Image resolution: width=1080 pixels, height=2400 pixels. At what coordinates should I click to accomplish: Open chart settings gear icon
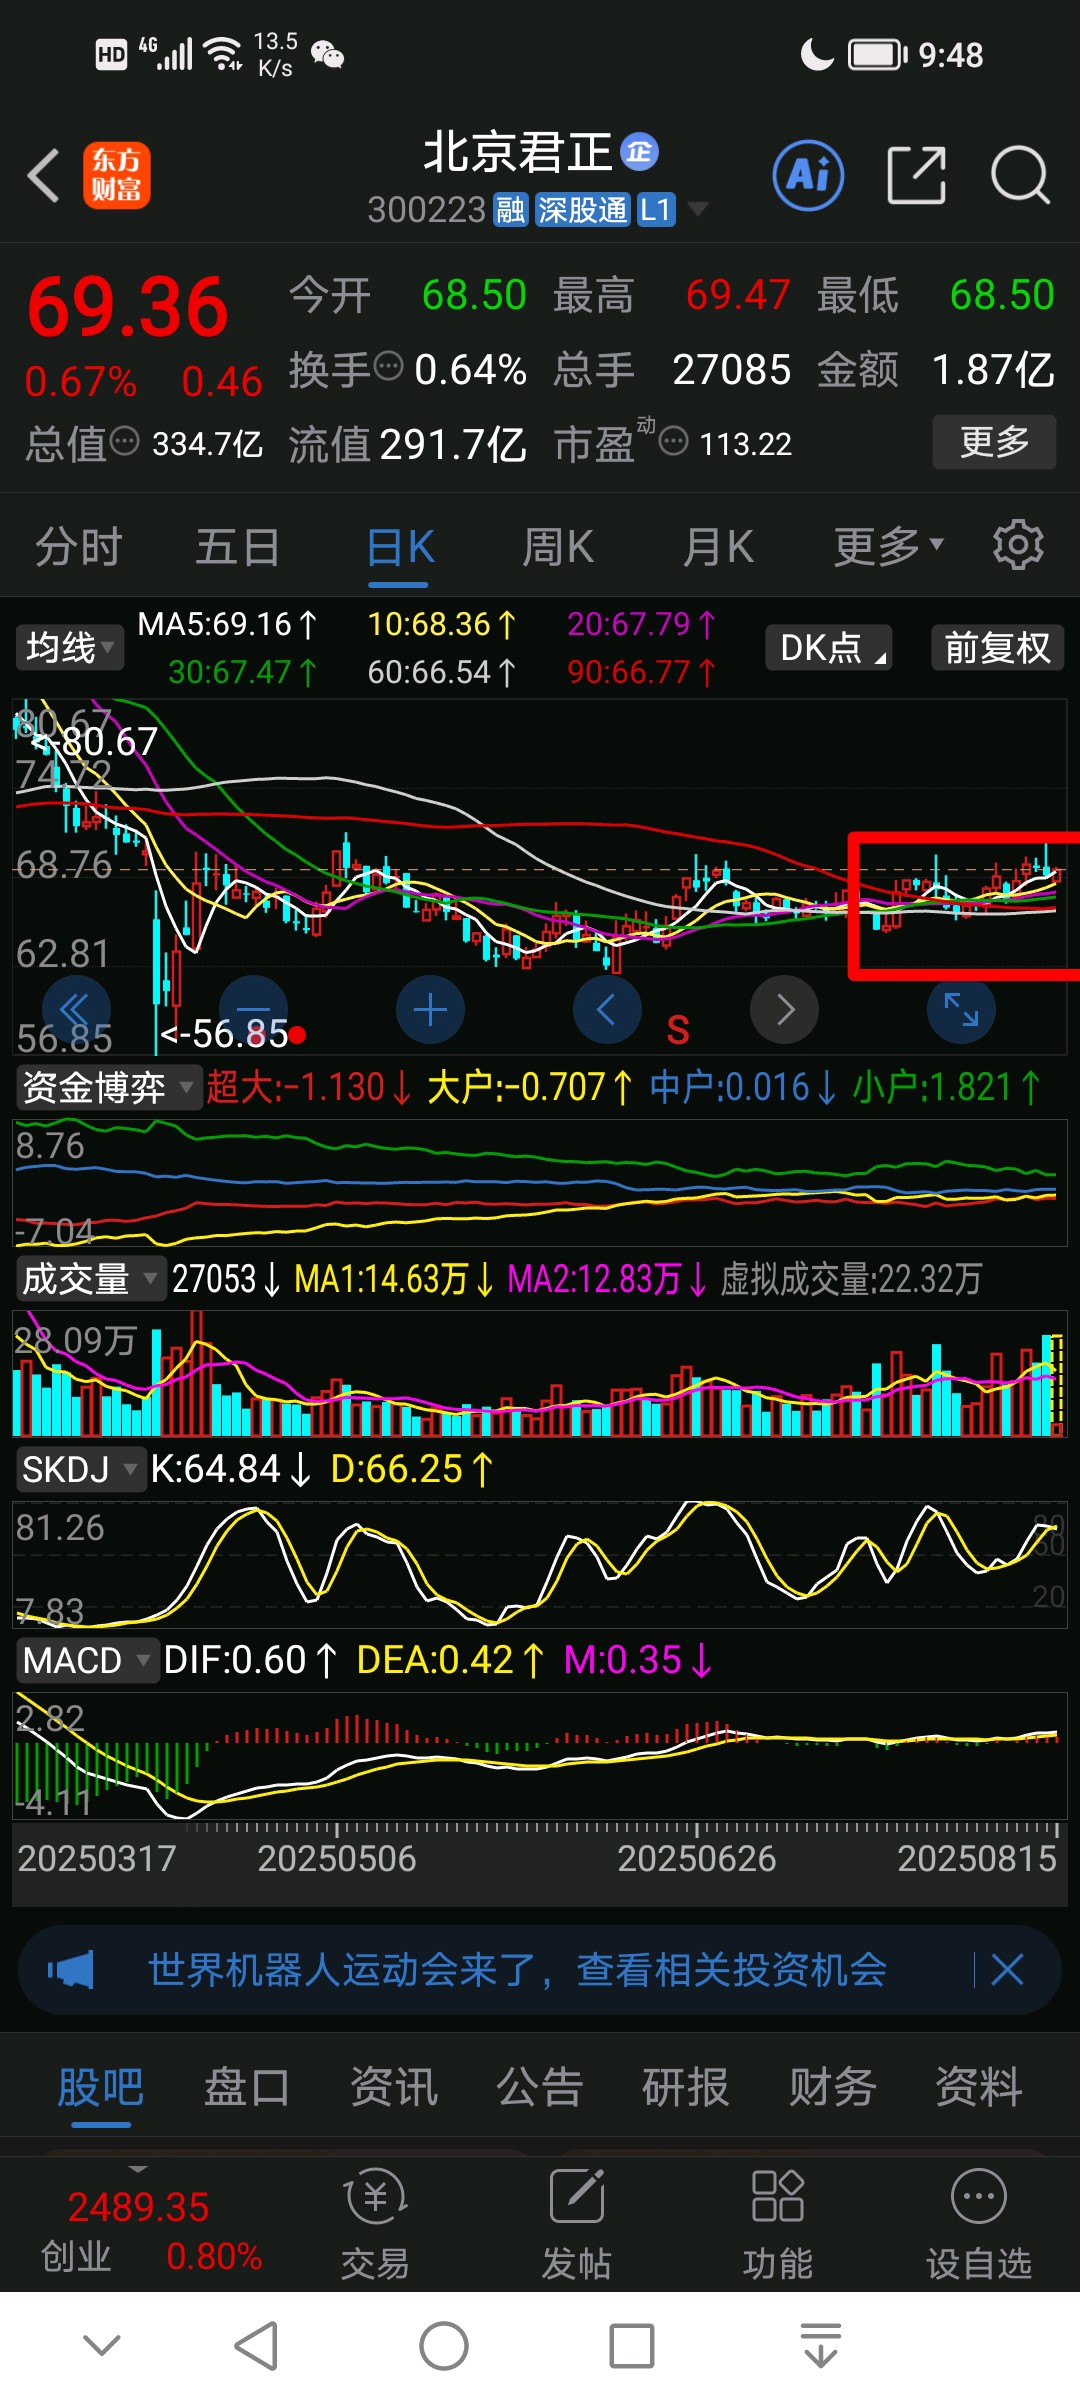[x=1018, y=545]
